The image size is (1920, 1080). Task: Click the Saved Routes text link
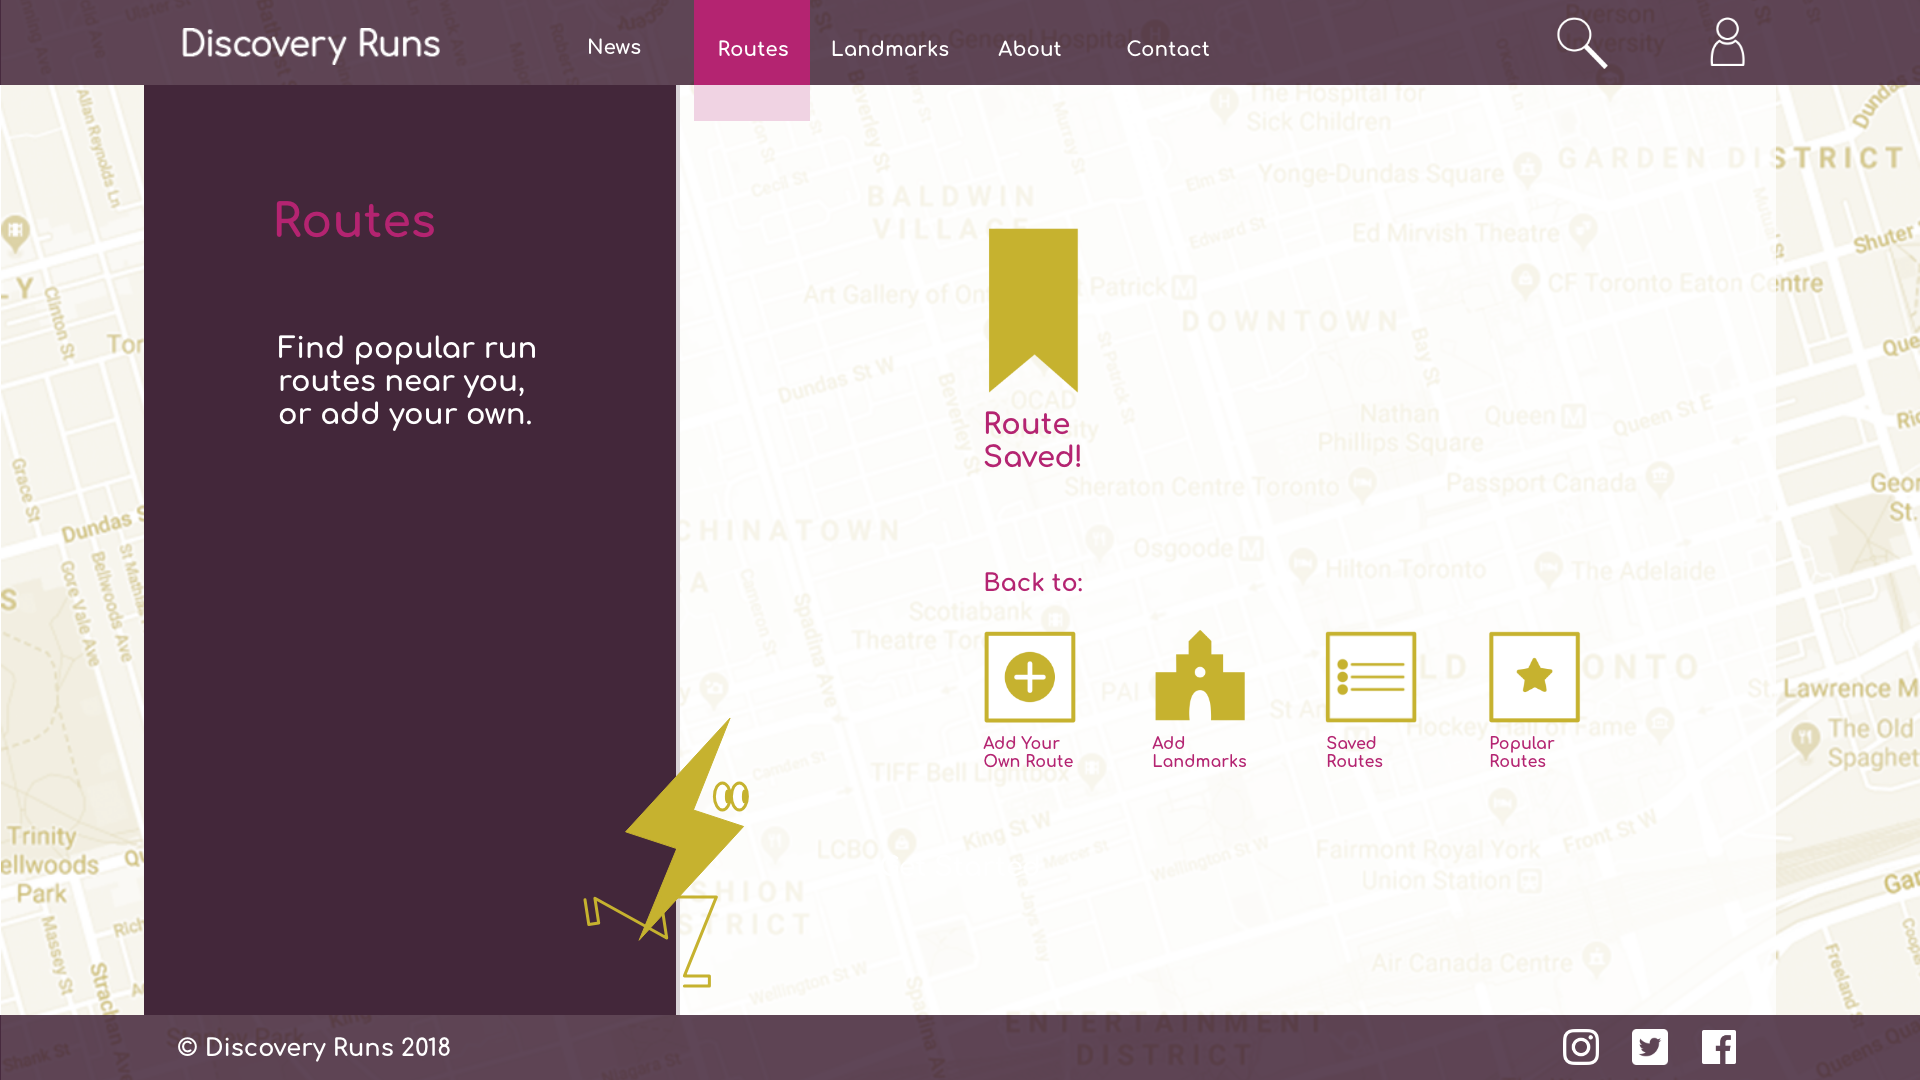coord(1354,752)
